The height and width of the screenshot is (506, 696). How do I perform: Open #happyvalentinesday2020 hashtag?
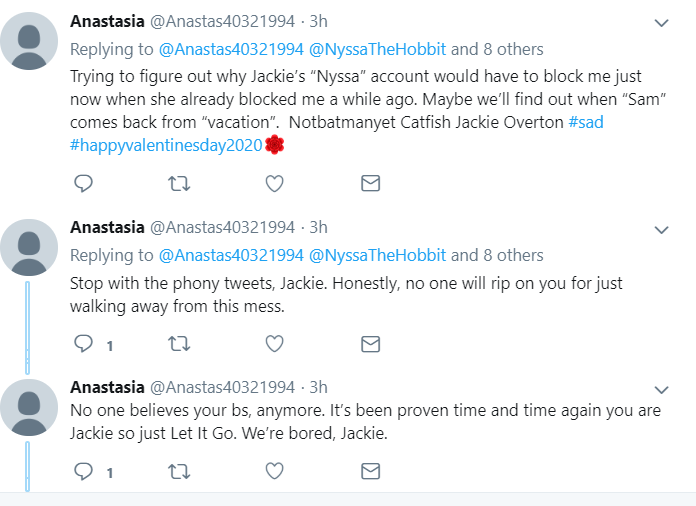[166, 145]
